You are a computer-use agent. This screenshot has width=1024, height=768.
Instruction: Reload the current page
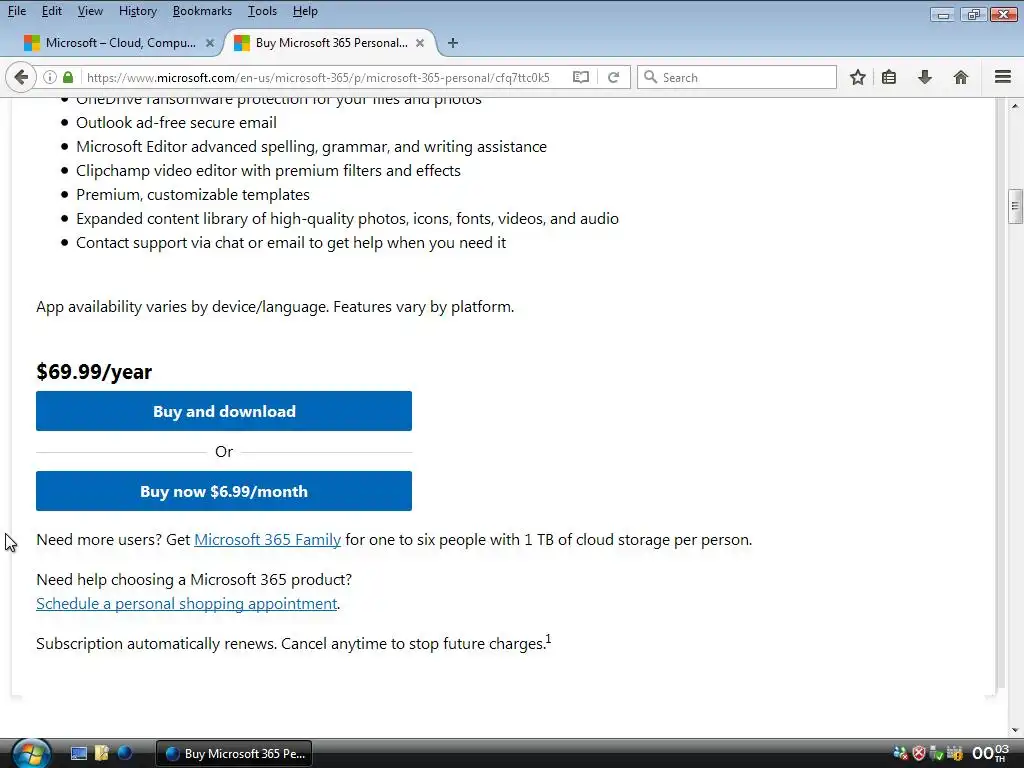point(613,77)
